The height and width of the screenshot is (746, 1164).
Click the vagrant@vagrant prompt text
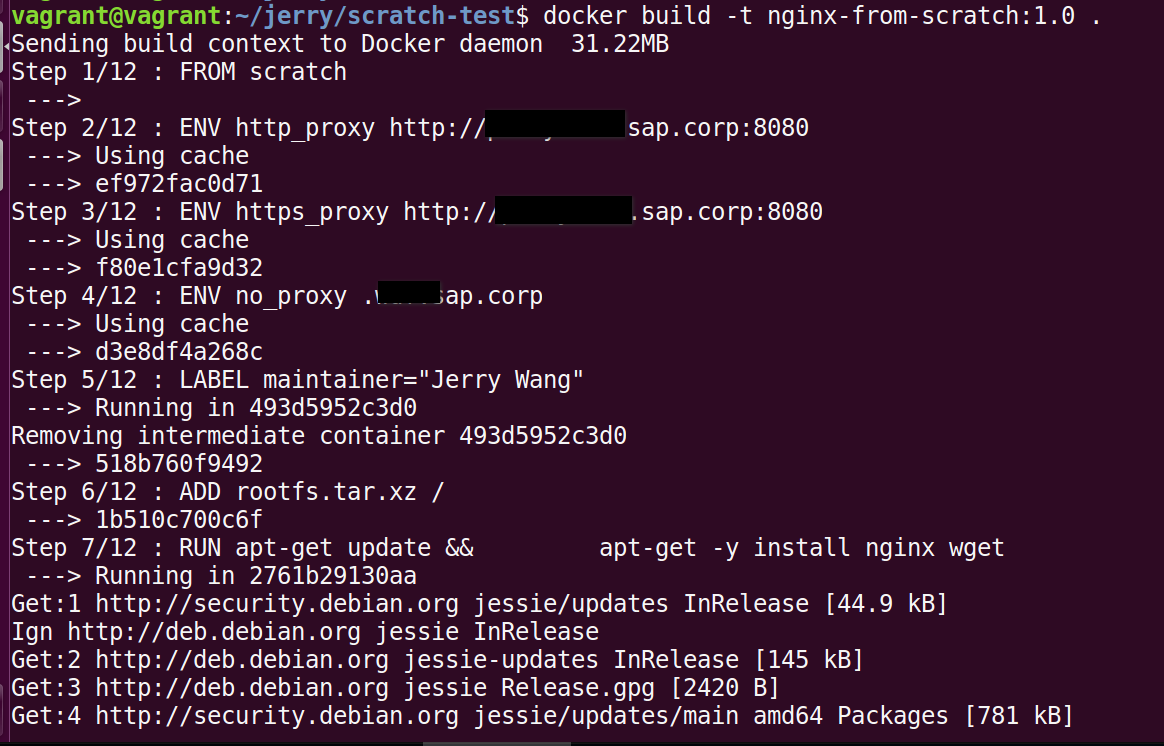(x=108, y=16)
